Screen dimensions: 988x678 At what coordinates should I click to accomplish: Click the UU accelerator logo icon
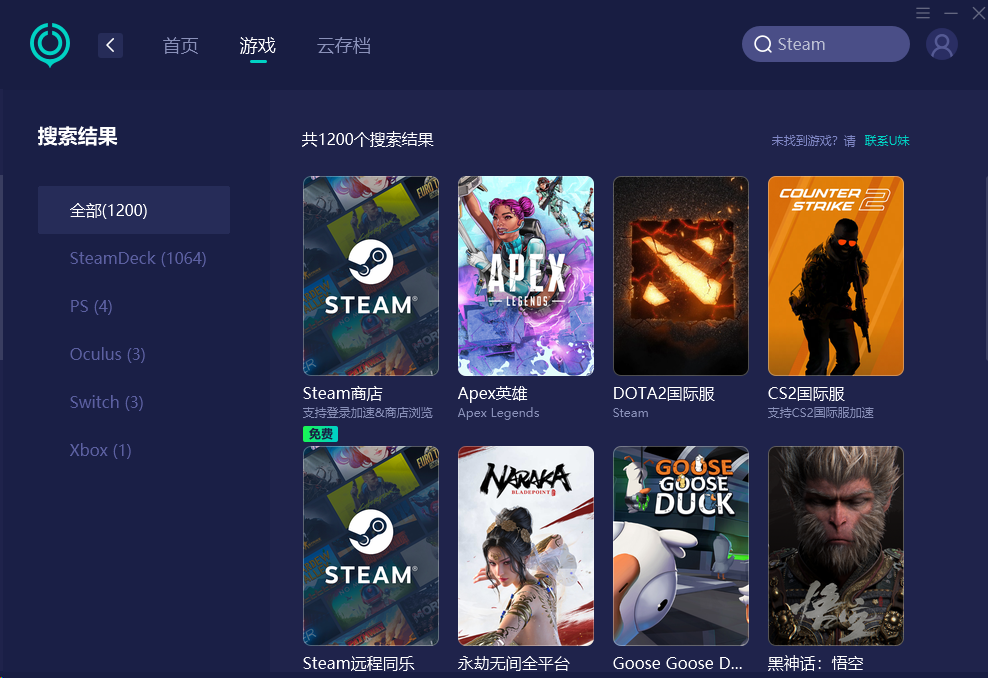[49, 44]
